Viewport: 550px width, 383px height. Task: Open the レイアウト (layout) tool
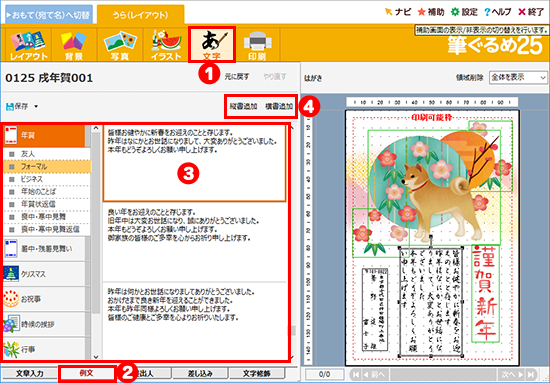29,45
